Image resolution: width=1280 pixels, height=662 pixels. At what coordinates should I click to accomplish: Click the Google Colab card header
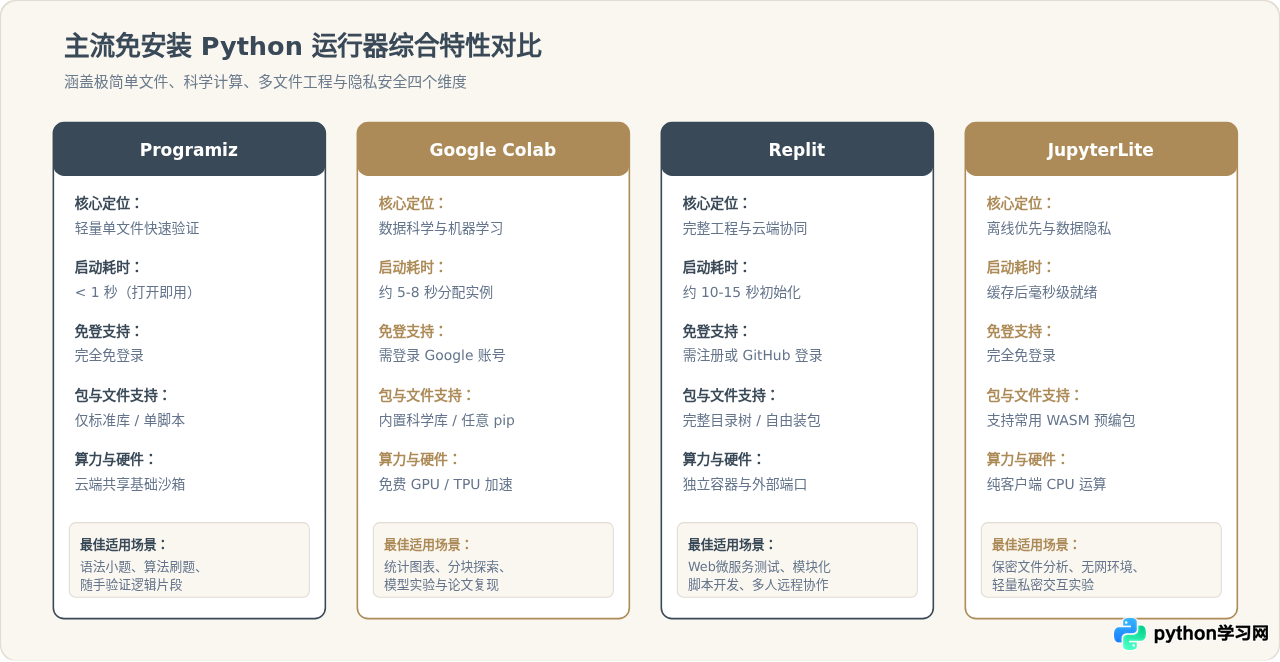point(493,149)
